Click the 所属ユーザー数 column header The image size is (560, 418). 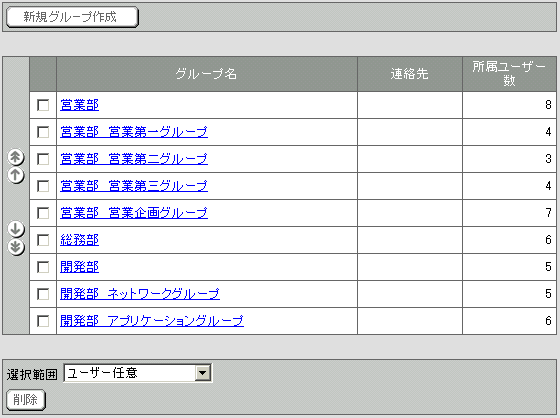coord(509,74)
